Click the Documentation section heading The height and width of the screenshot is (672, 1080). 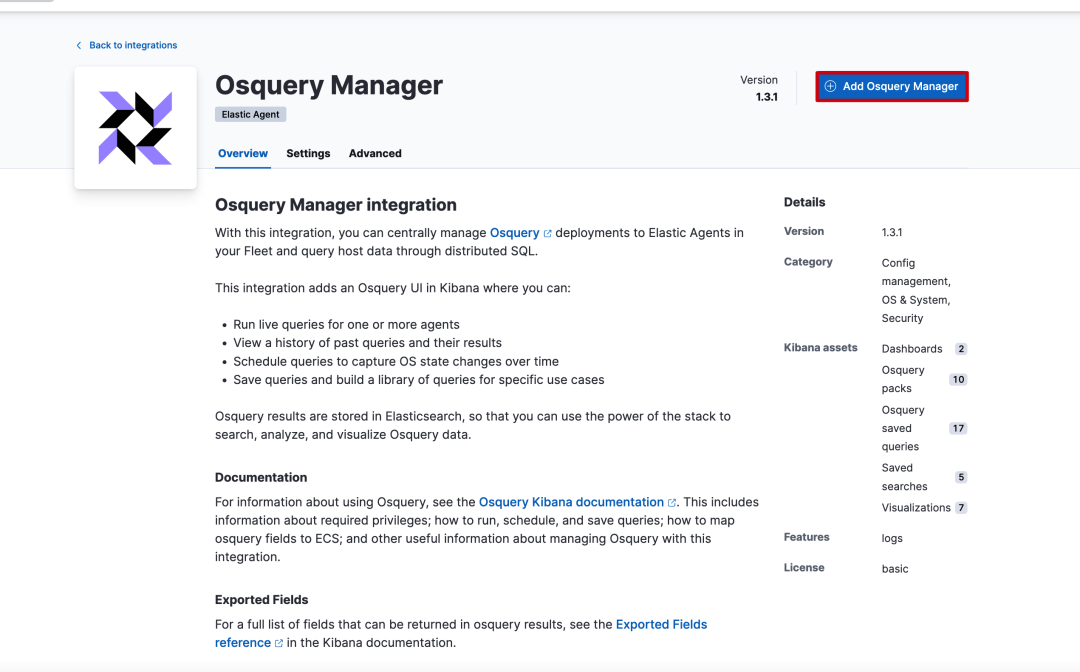click(x=261, y=477)
